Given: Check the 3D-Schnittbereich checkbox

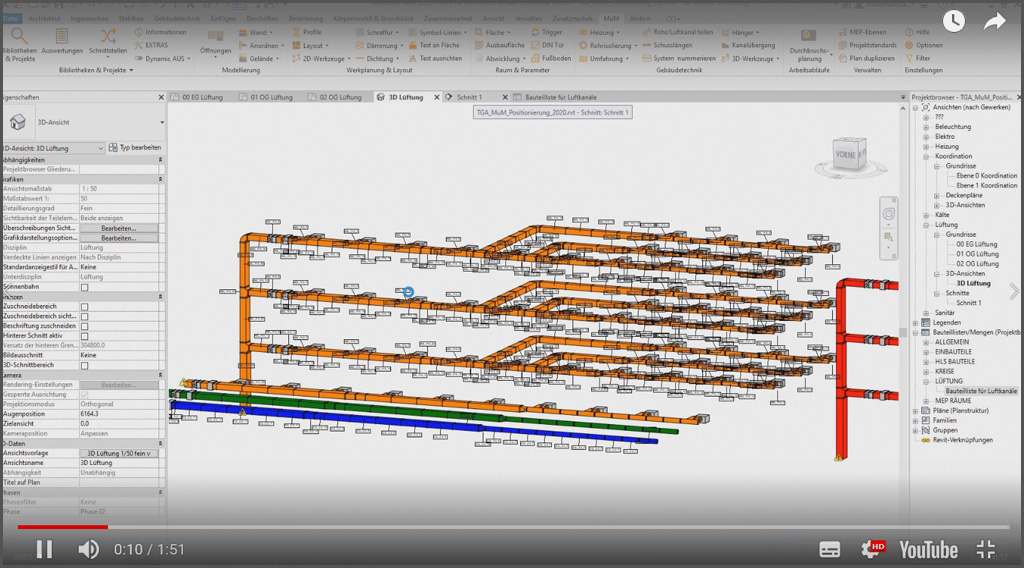Looking at the screenshot, I should (x=85, y=365).
